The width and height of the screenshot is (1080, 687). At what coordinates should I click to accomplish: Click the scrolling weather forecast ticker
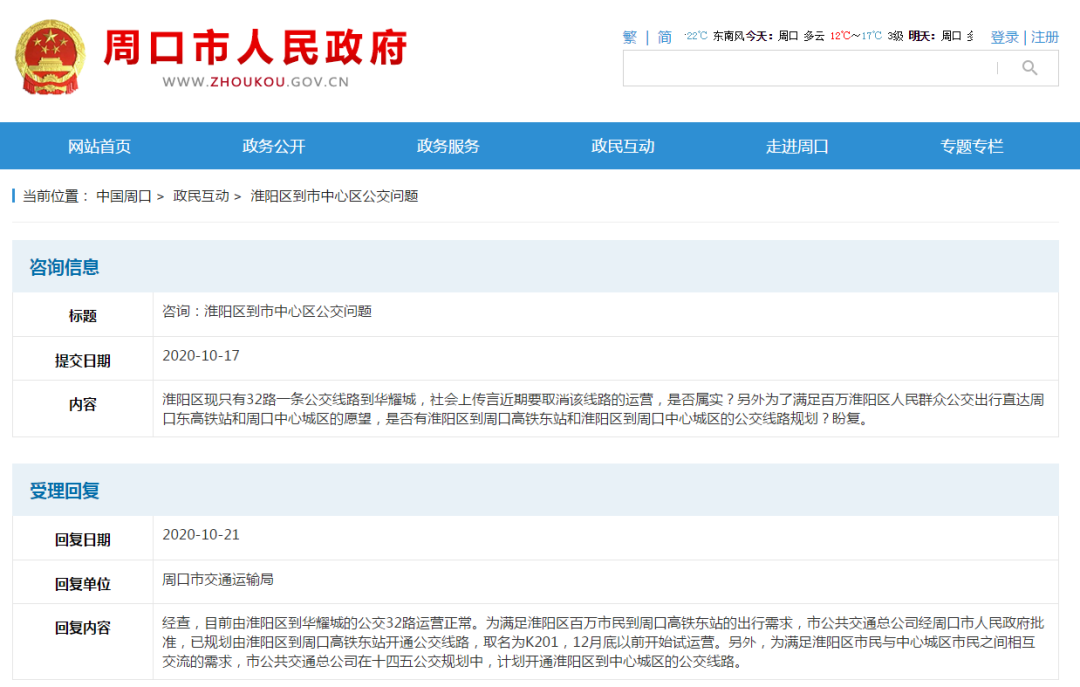828,36
